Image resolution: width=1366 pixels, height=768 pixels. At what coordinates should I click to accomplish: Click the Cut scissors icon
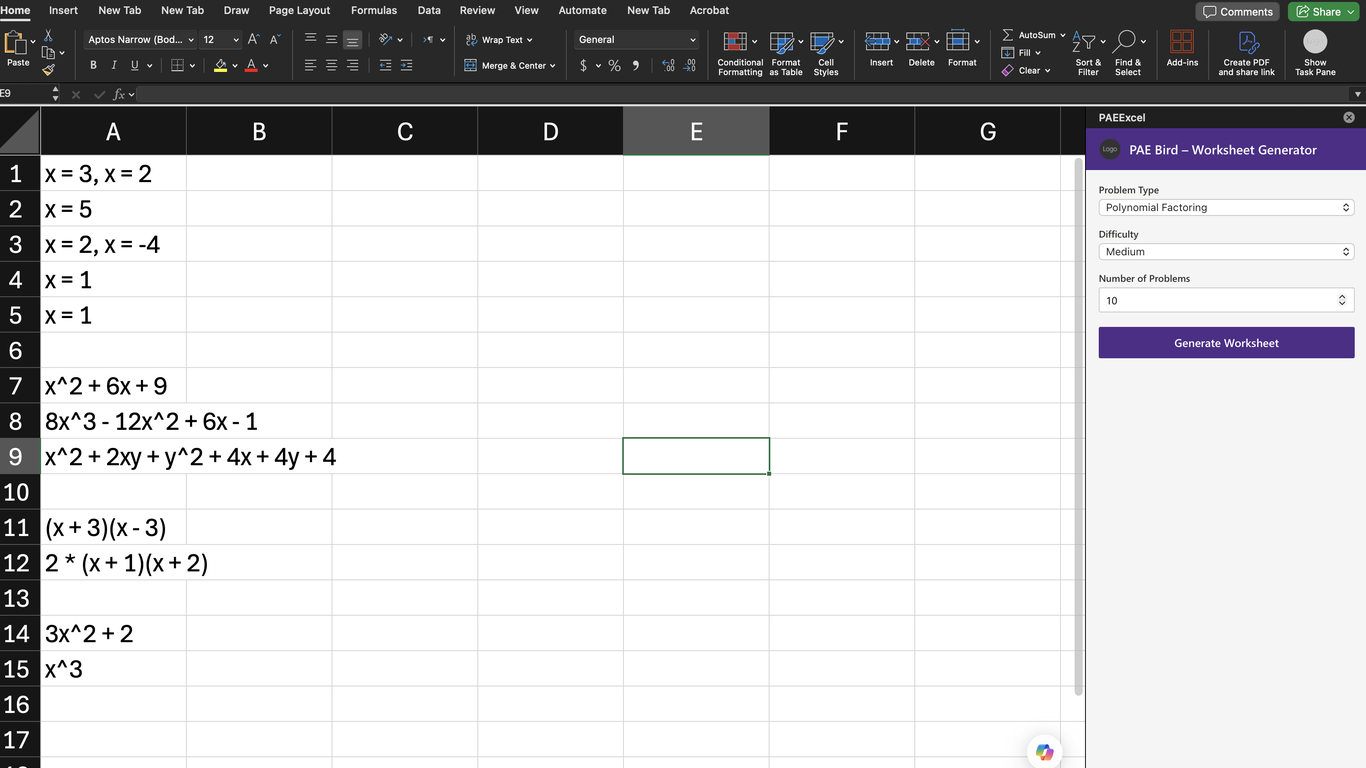click(48, 35)
